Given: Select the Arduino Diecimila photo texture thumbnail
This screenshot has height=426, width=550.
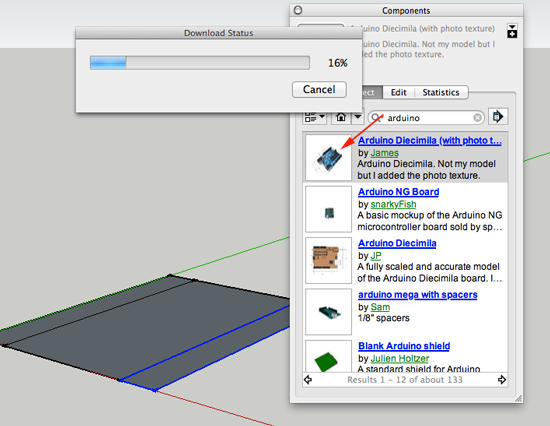Looking at the screenshot, I should point(328,158).
